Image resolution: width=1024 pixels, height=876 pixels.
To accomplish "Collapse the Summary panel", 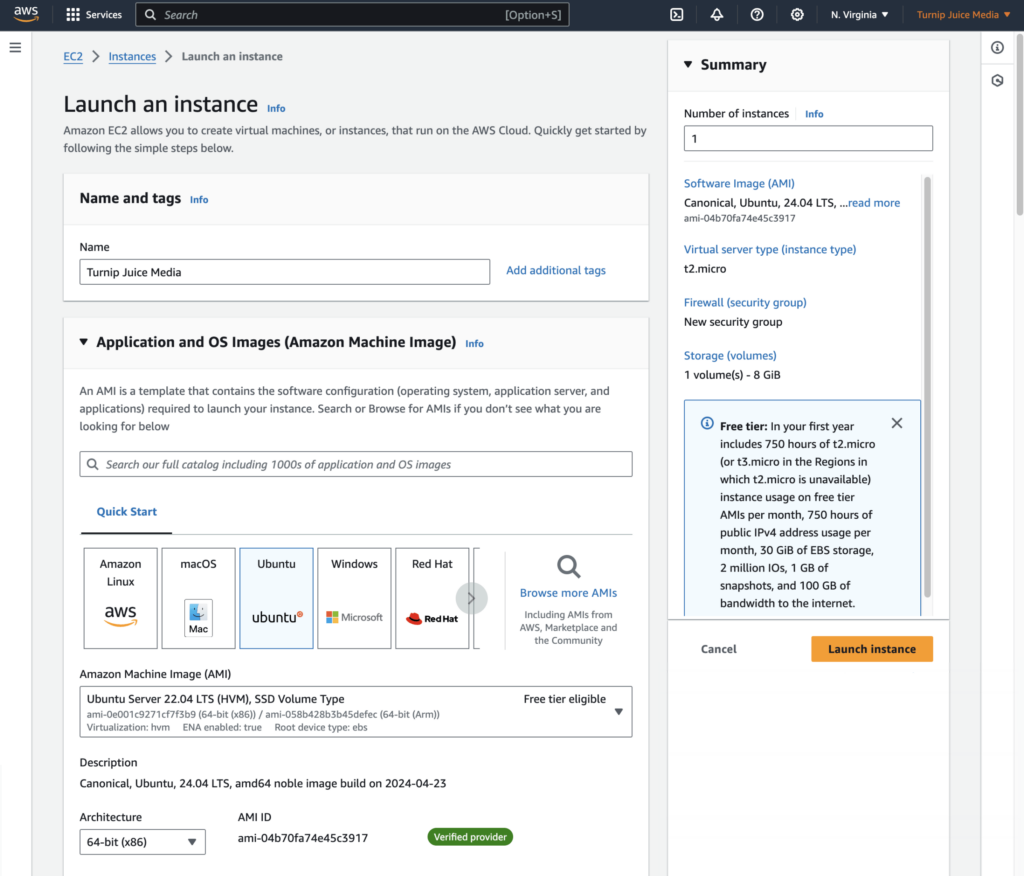I will point(688,64).
